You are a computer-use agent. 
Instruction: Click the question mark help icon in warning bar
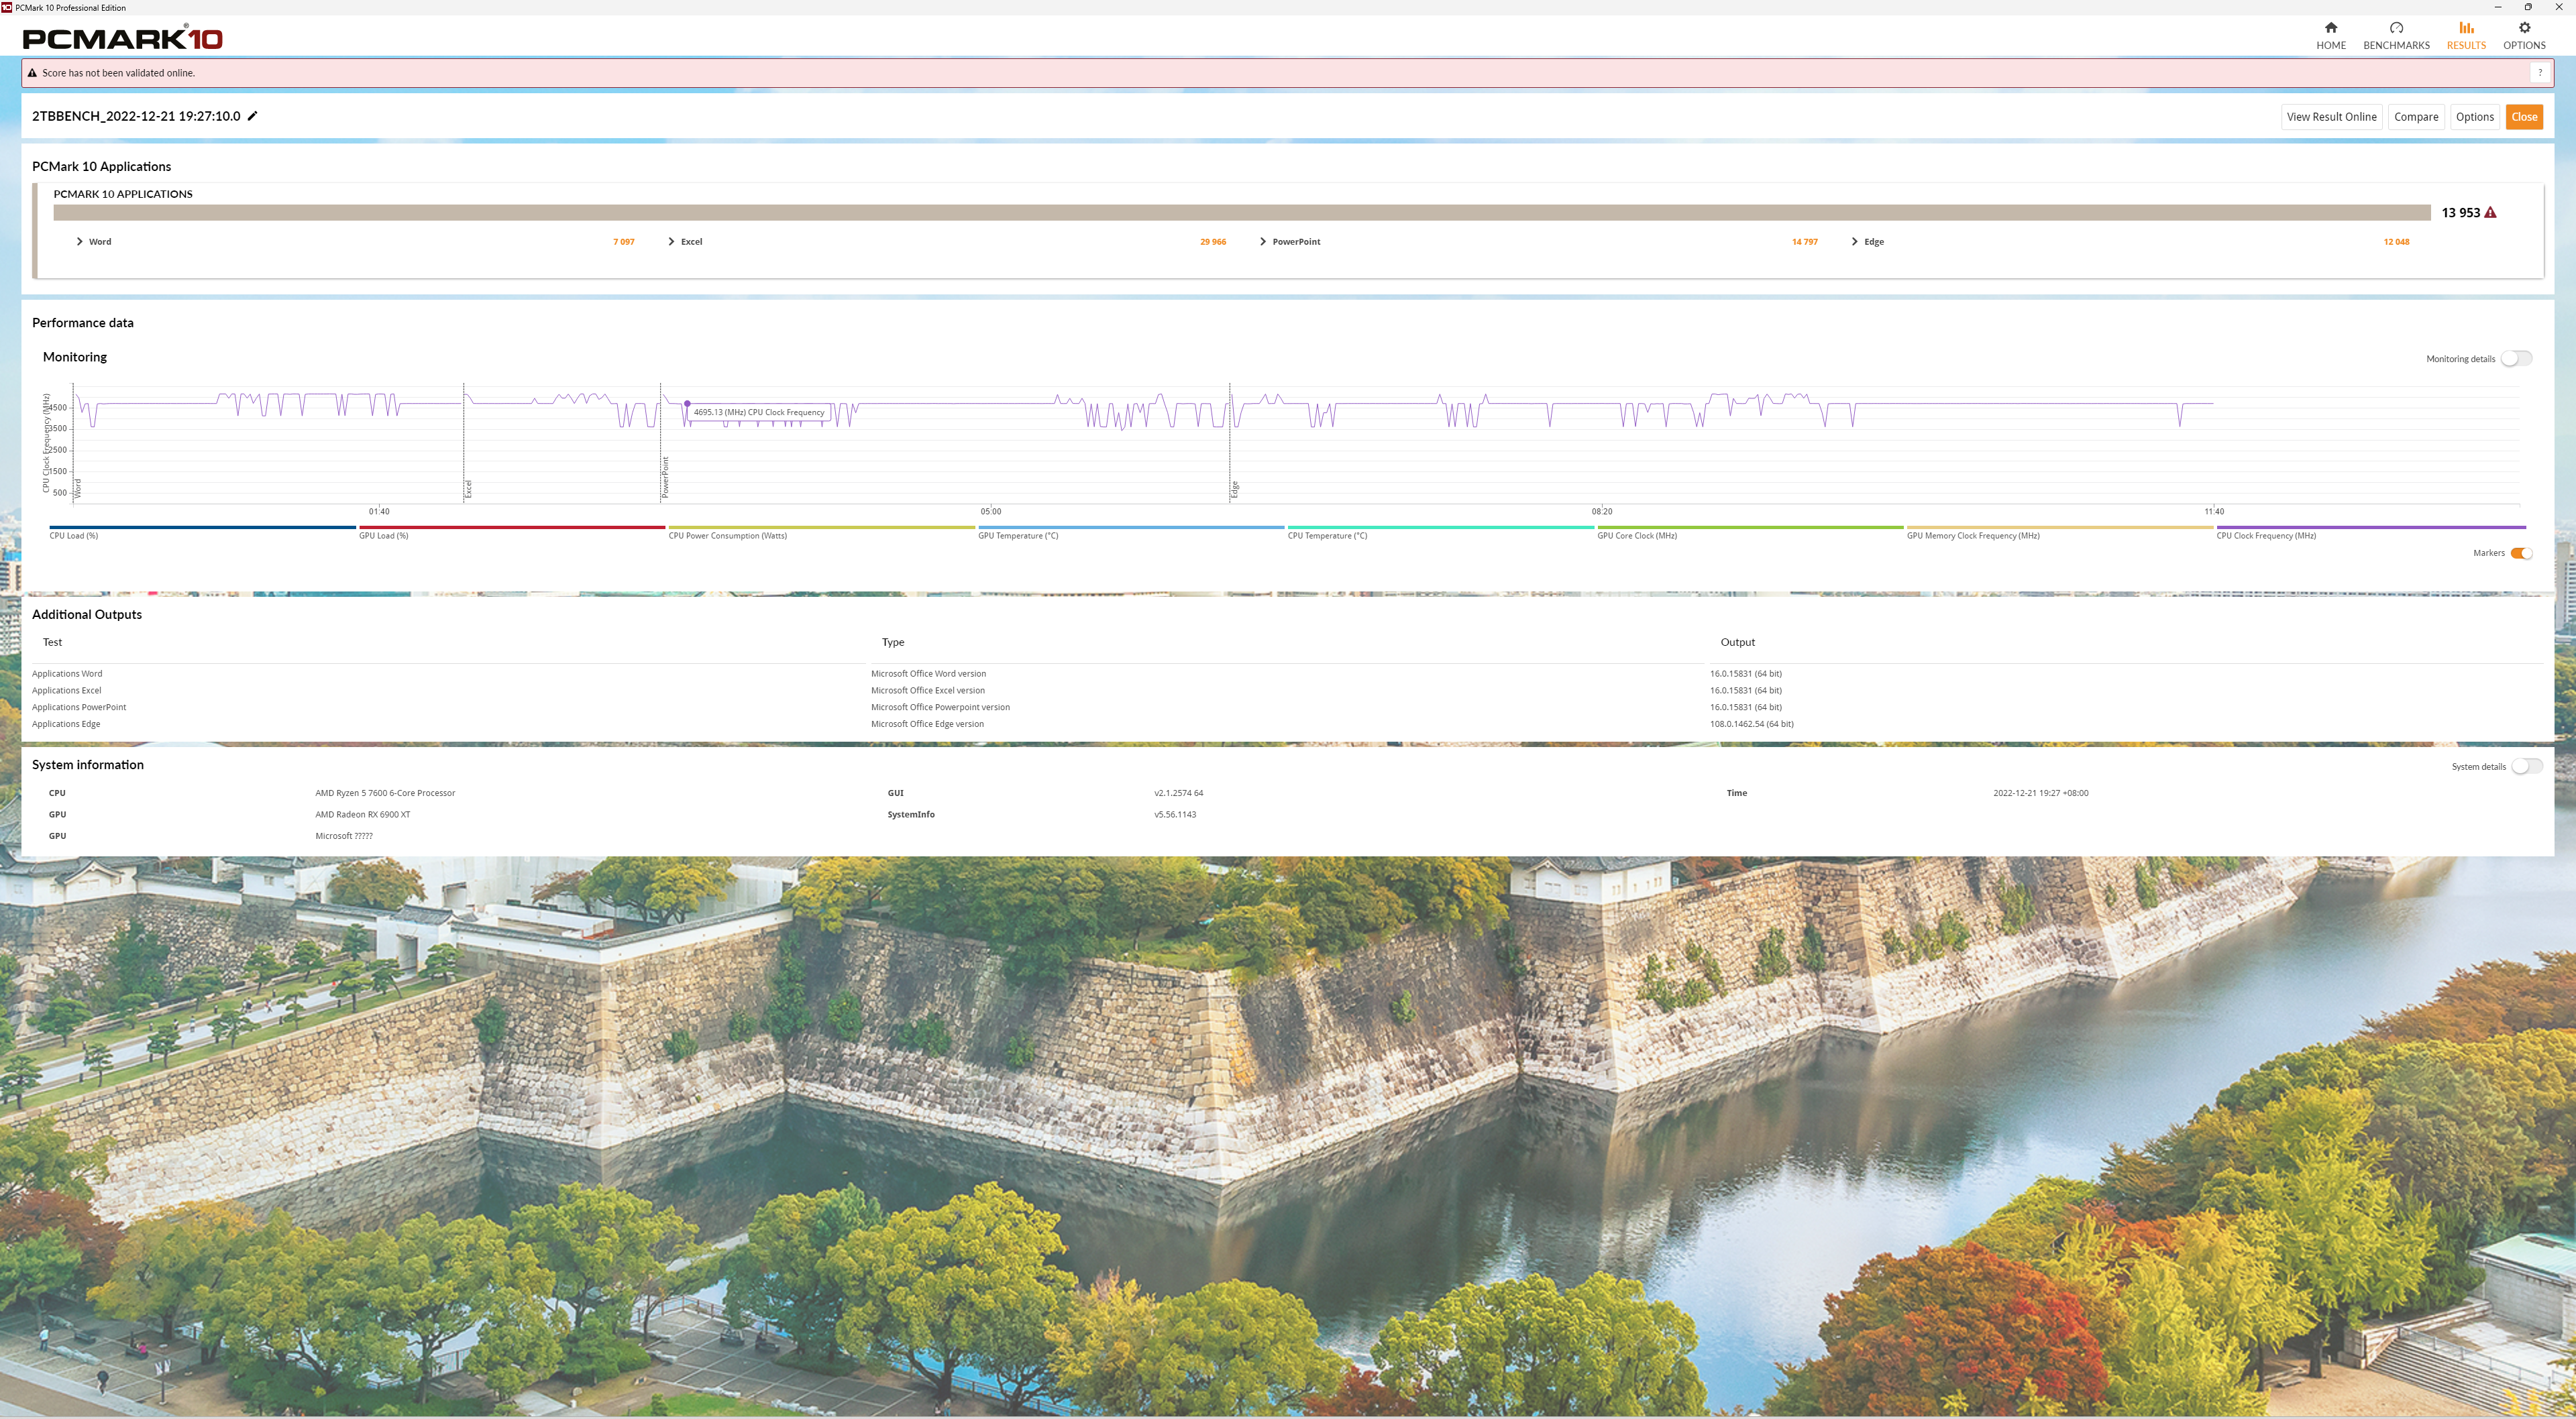[x=2539, y=73]
